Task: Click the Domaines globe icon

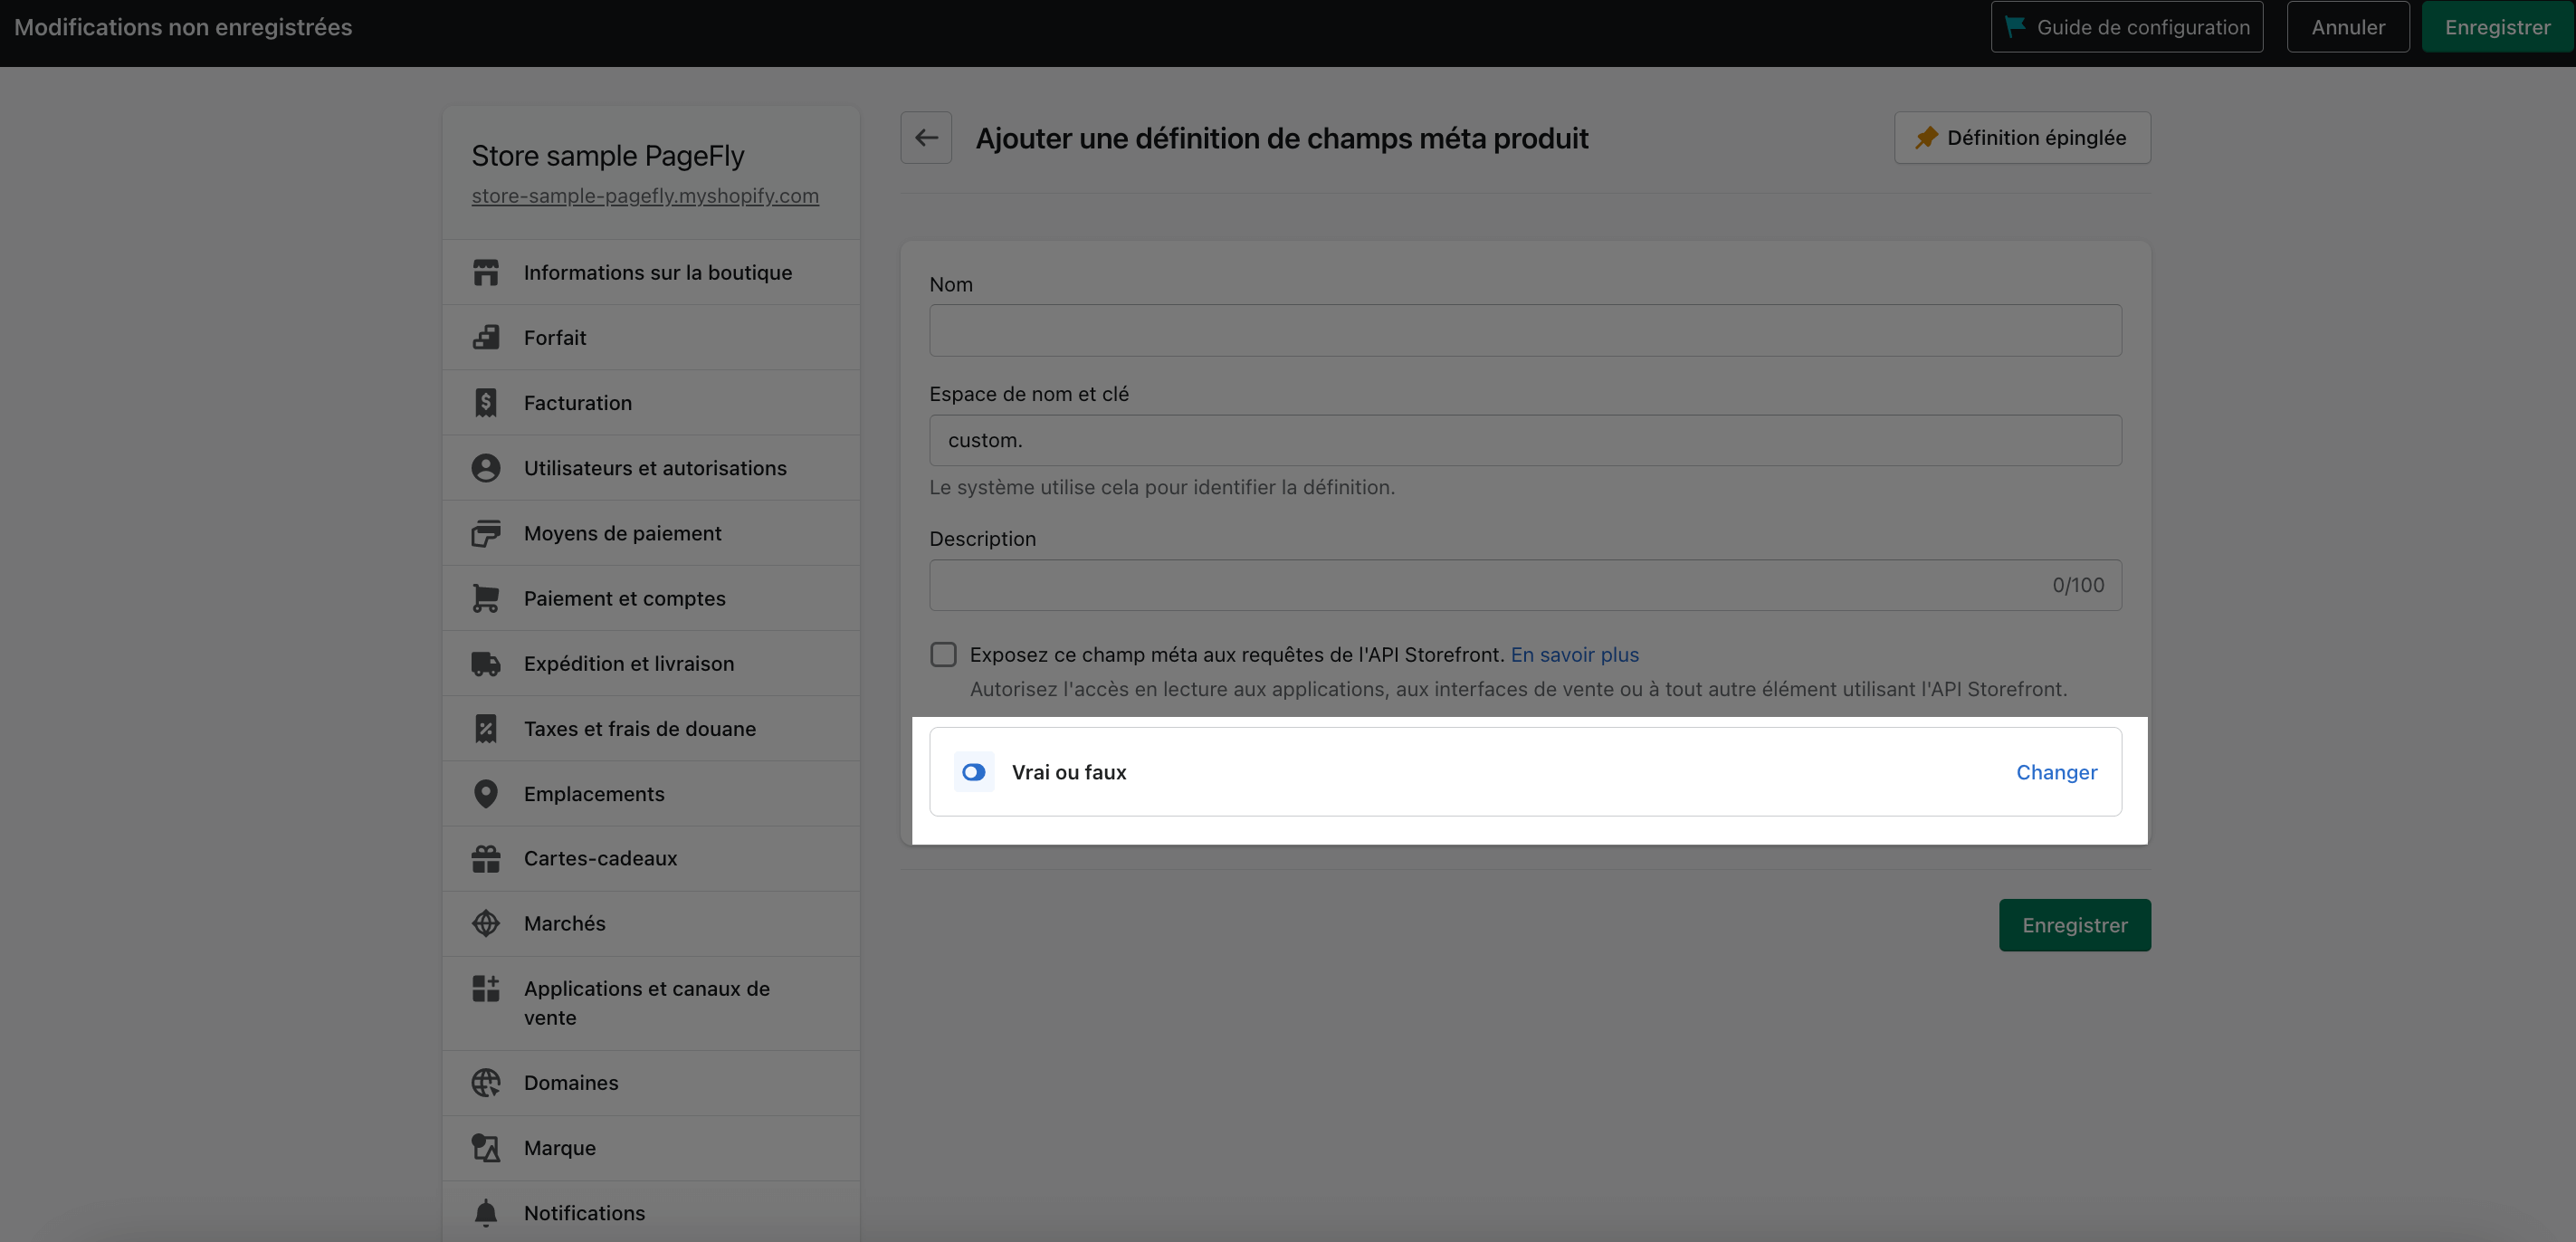Action: (x=486, y=1082)
